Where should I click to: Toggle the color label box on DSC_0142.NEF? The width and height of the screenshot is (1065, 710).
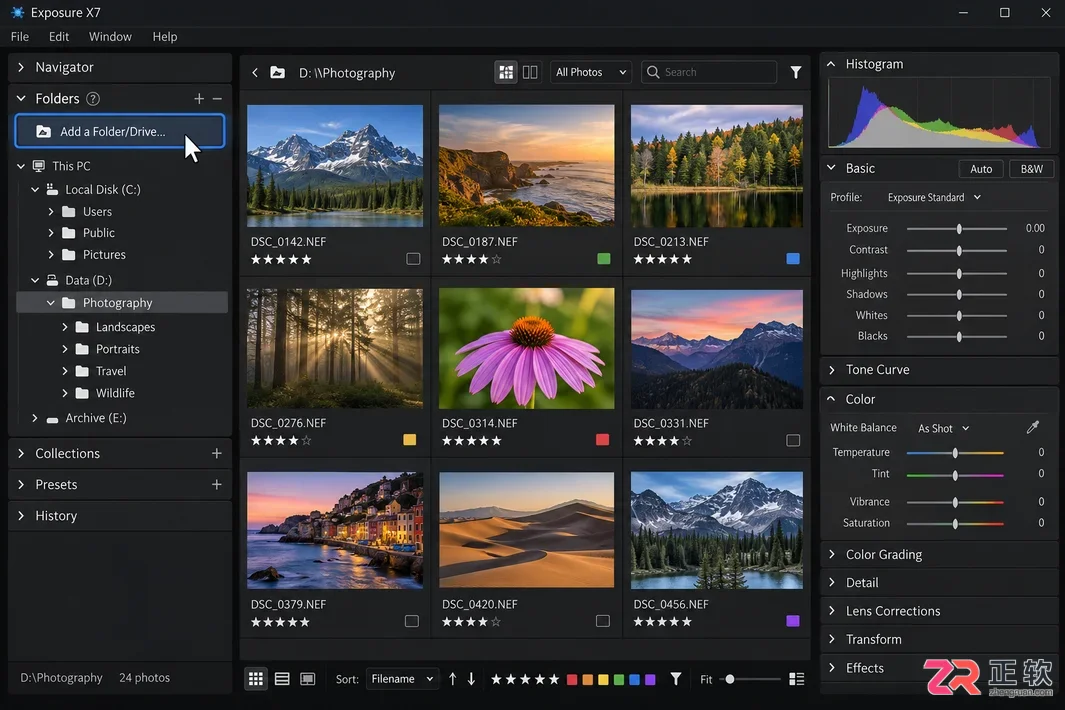[413, 259]
